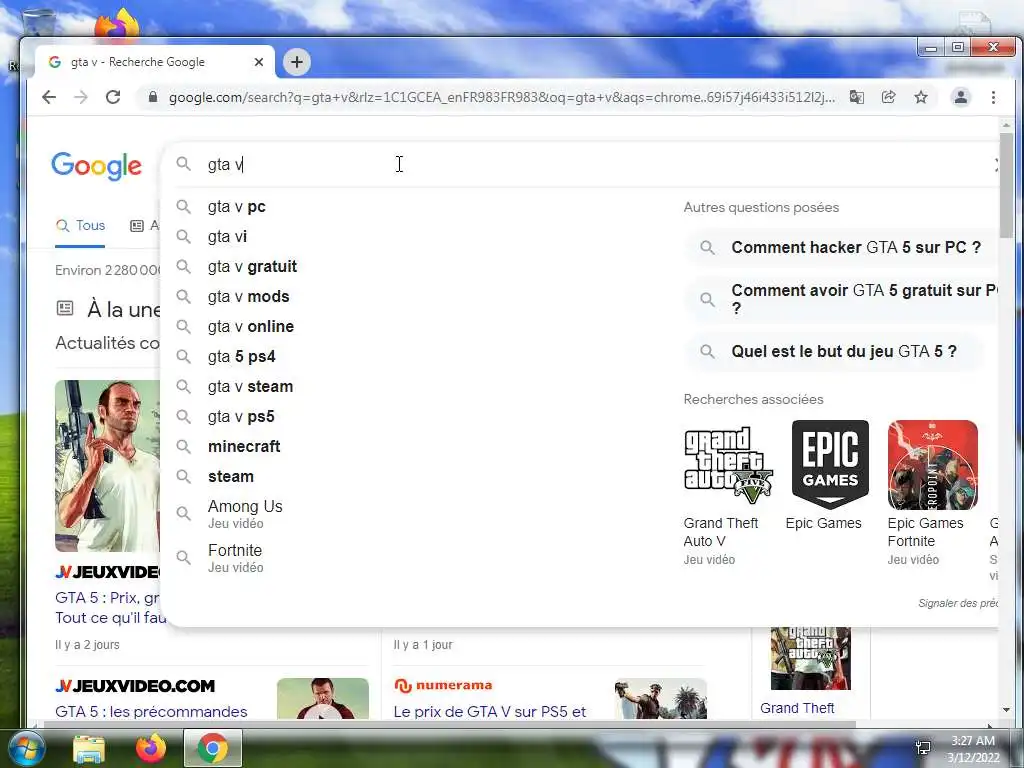Screen dimensions: 1024x768
Task: Click the Google logo
Action: point(96,166)
